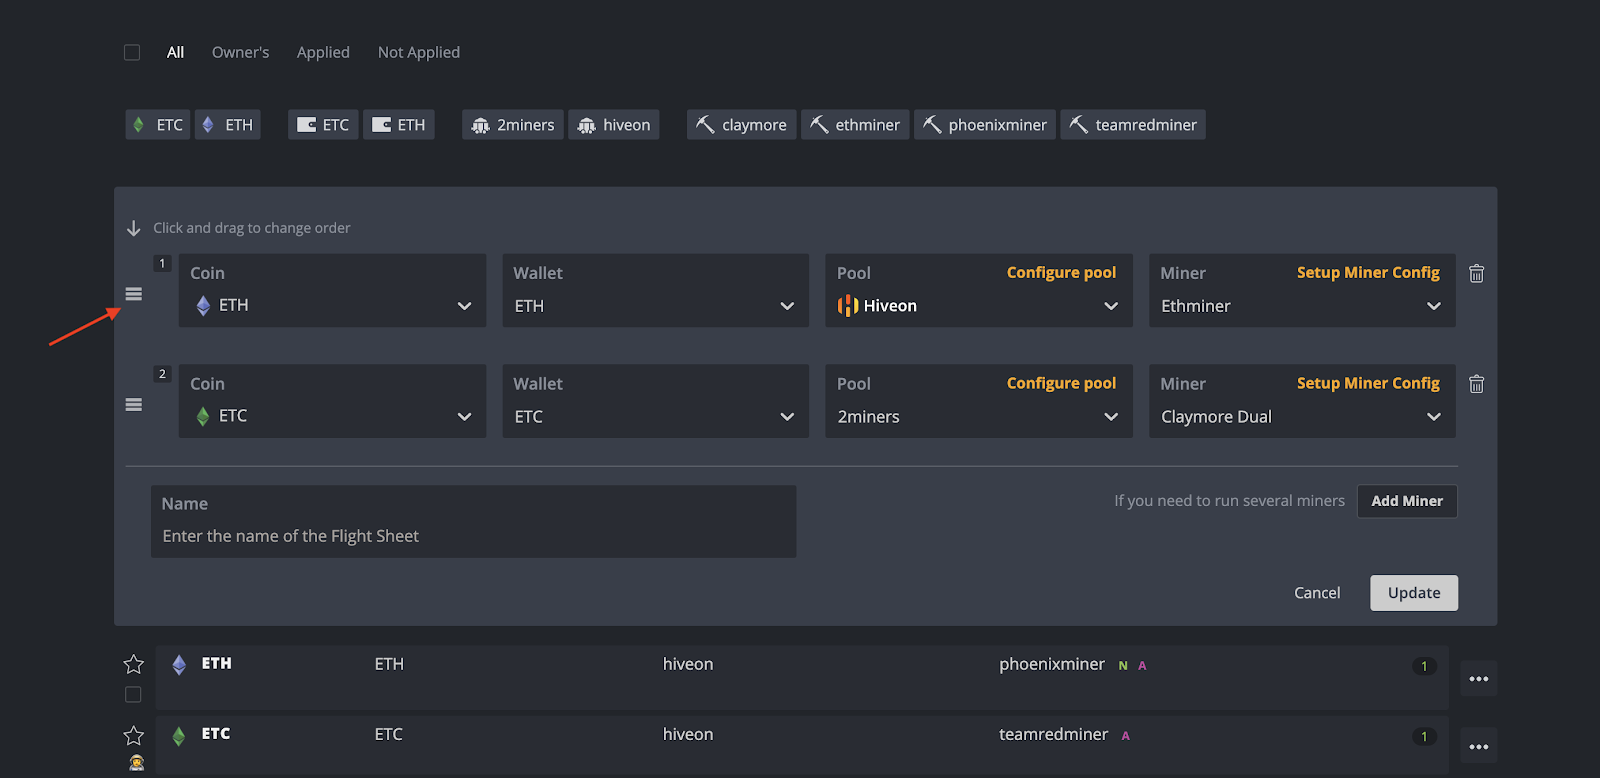Click the down arrow beside change order hint

pos(134,228)
